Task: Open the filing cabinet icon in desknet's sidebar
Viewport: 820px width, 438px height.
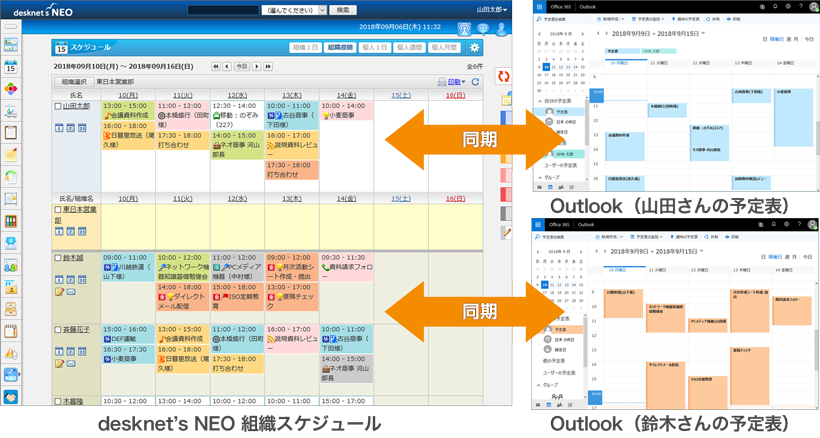Action: [10, 308]
